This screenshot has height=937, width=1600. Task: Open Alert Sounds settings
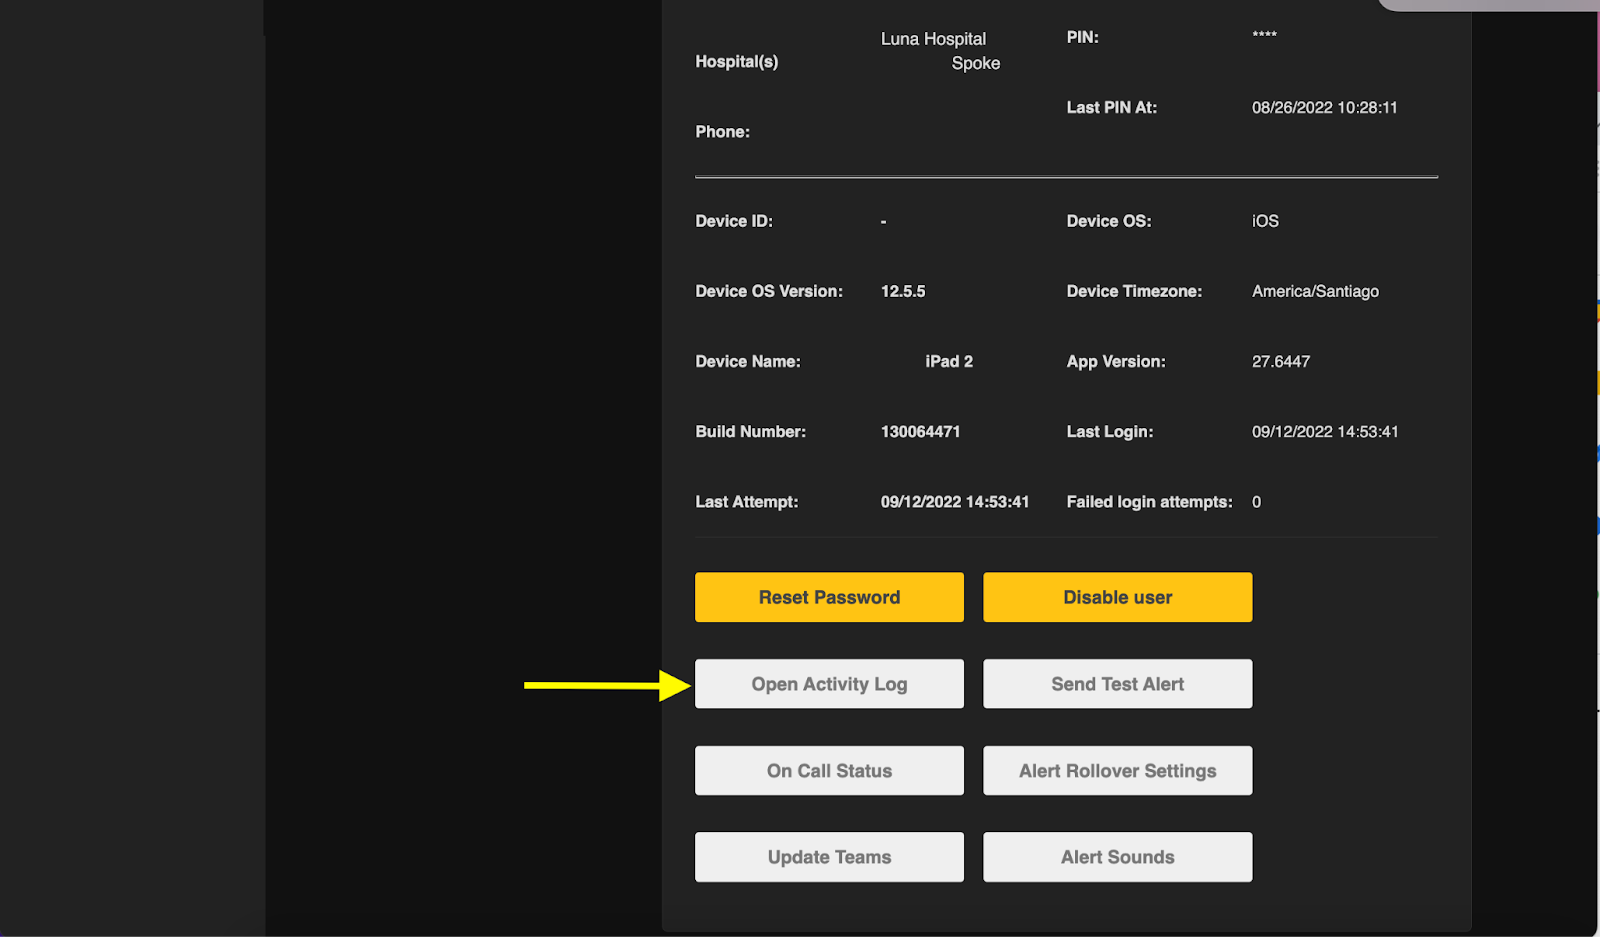[x=1117, y=857]
